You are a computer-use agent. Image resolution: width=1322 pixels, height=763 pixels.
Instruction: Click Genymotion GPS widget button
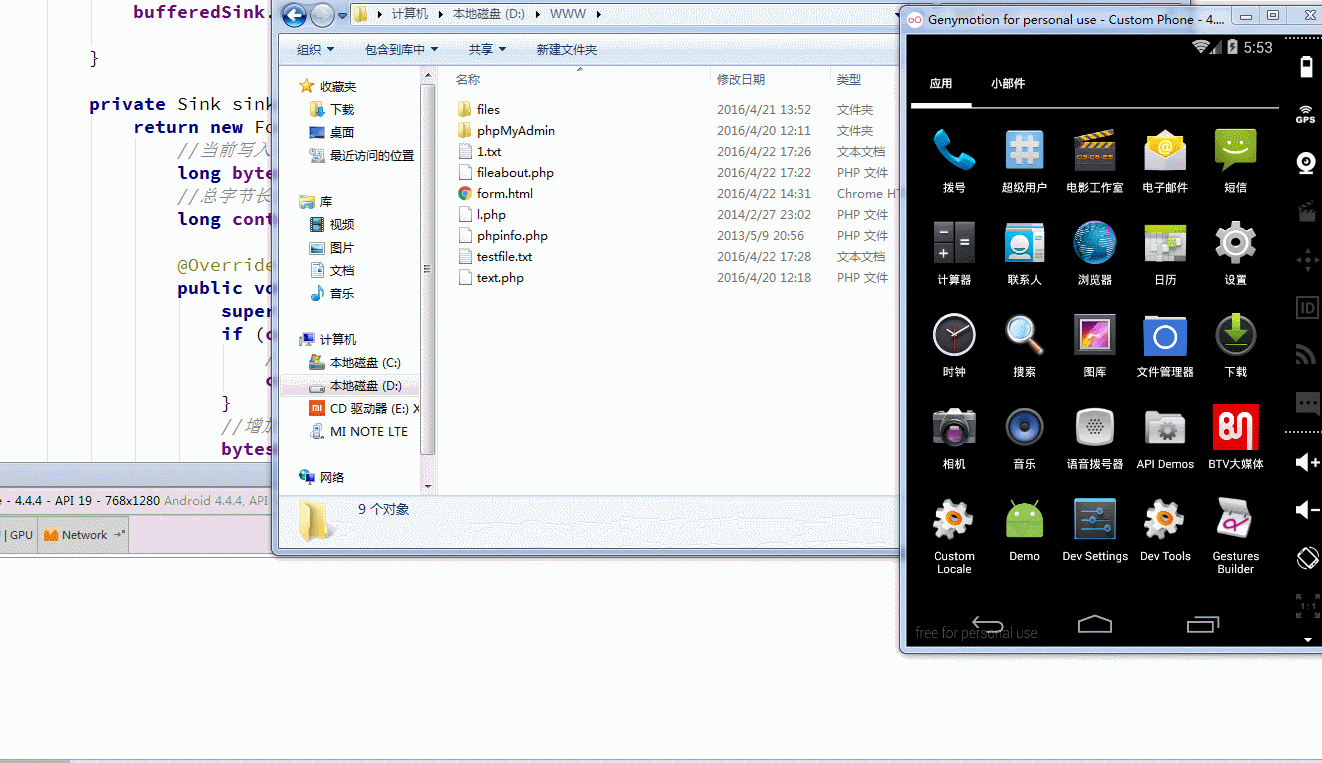coord(1306,113)
